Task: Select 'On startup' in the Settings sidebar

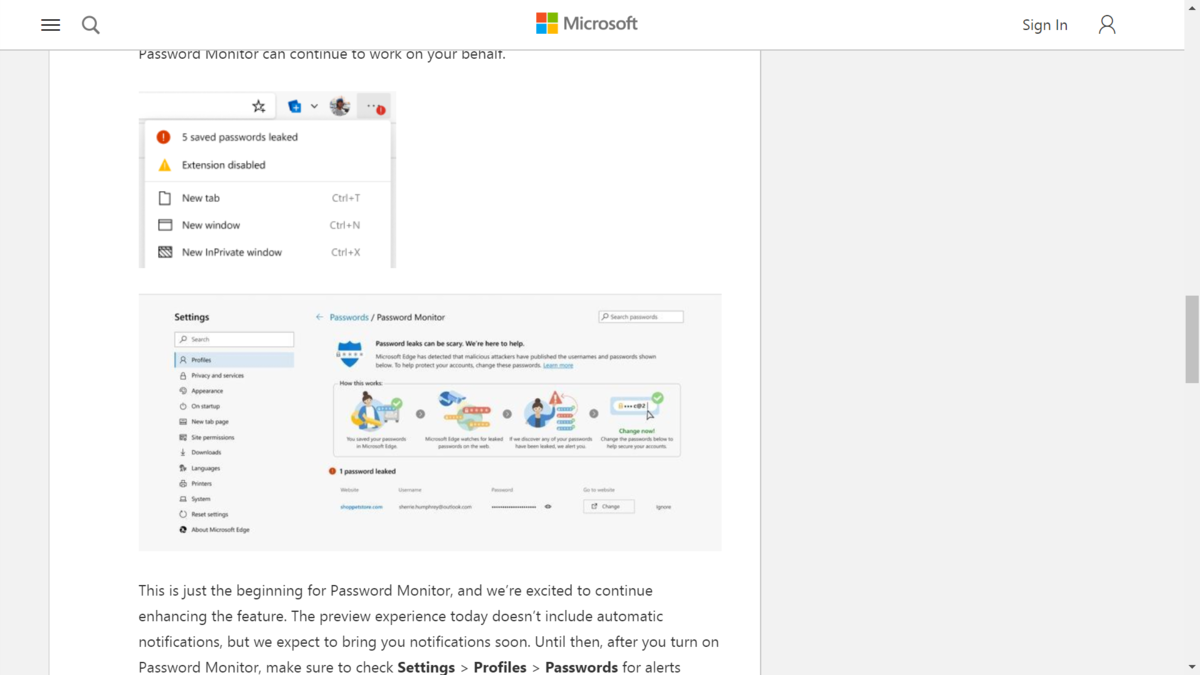Action: tap(205, 406)
